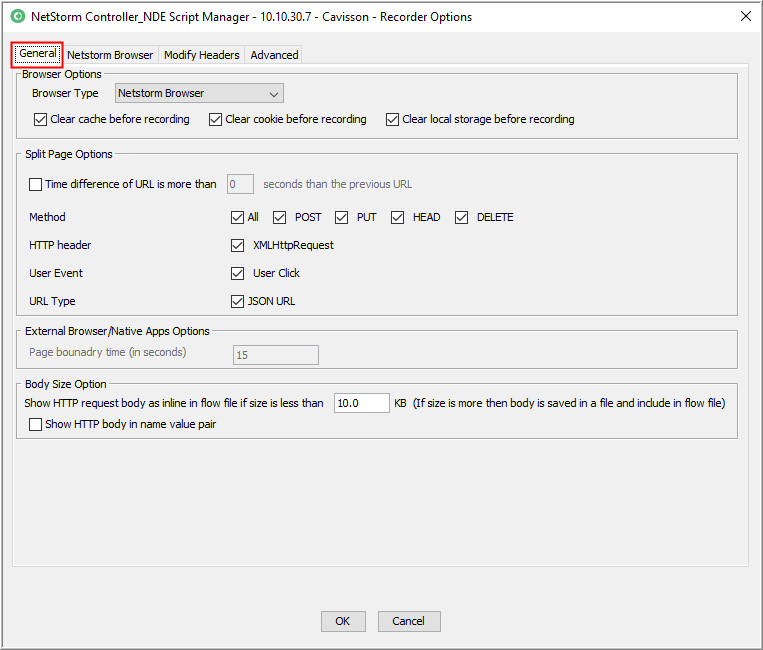Enable Show HTTP body in name value pair
The image size is (763, 650).
[35, 424]
